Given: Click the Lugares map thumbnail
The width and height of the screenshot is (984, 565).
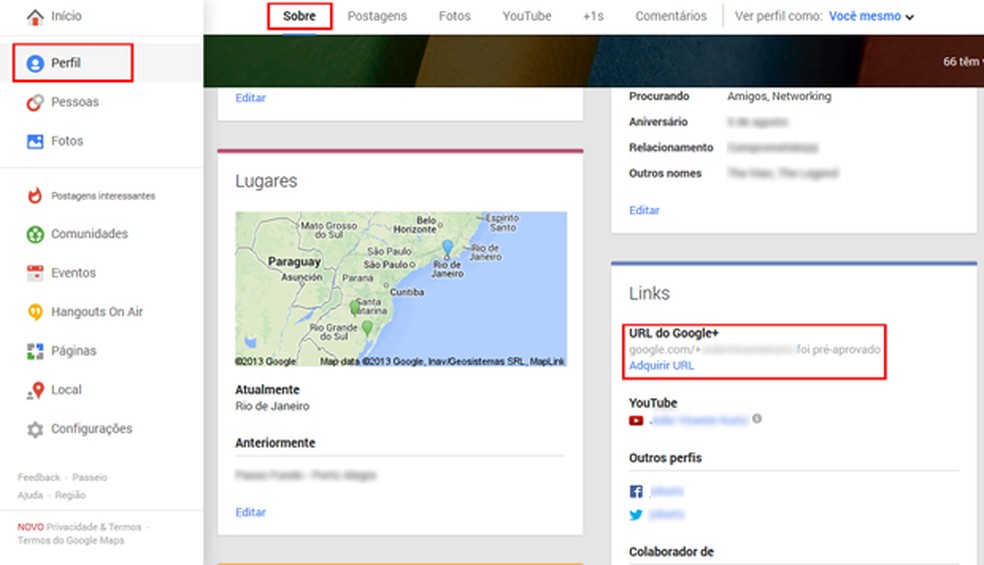Looking at the screenshot, I should [401, 289].
